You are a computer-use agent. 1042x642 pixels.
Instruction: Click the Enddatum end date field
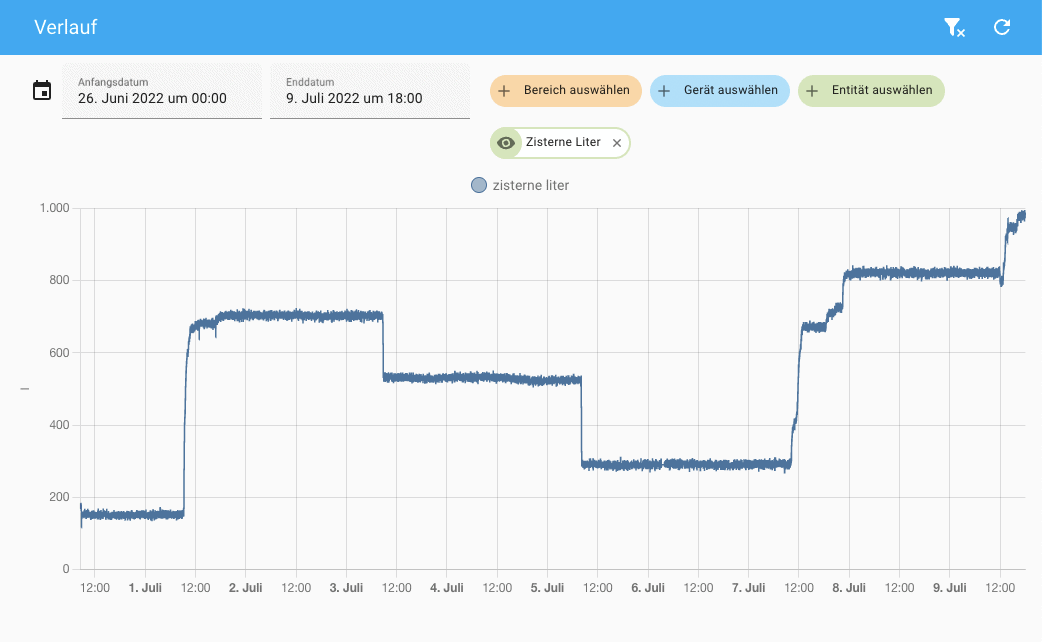click(370, 91)
